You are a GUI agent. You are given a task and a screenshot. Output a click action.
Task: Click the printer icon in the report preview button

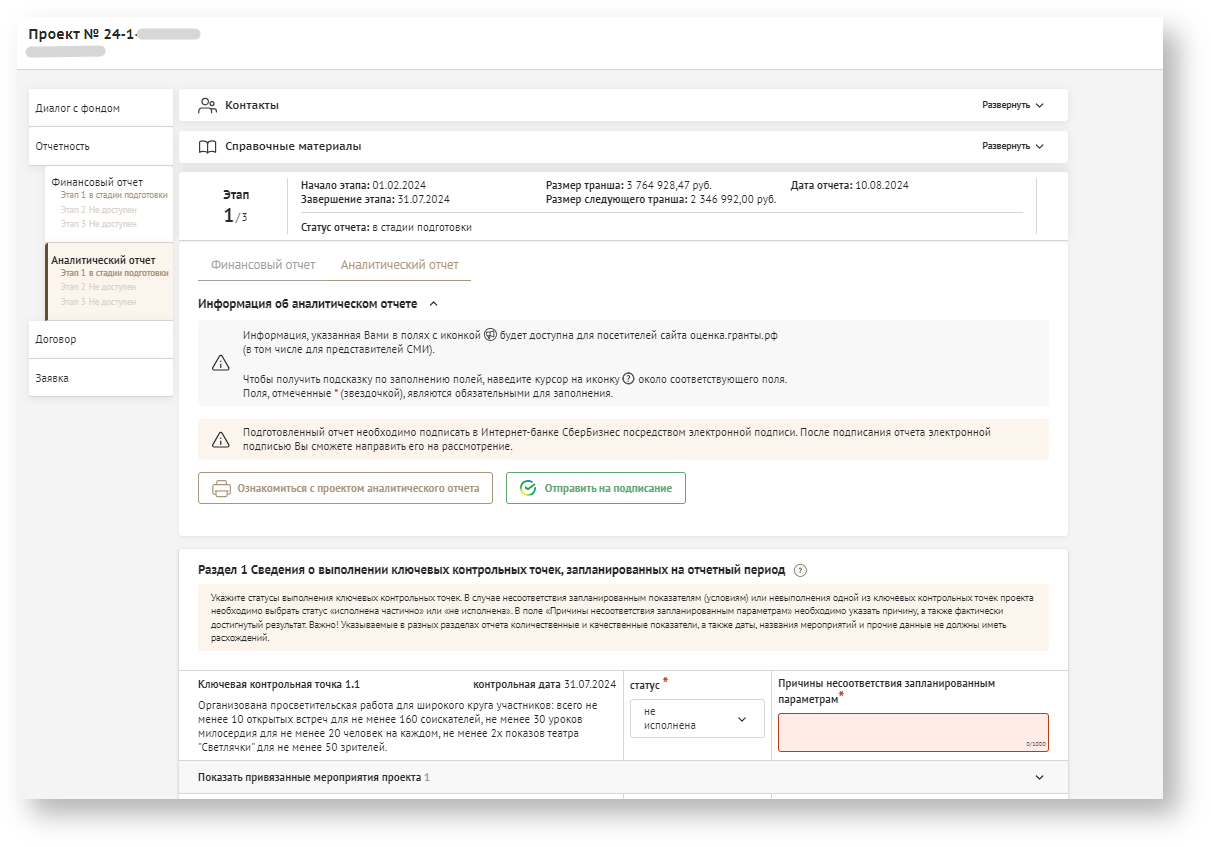click(x=221, y=489)
